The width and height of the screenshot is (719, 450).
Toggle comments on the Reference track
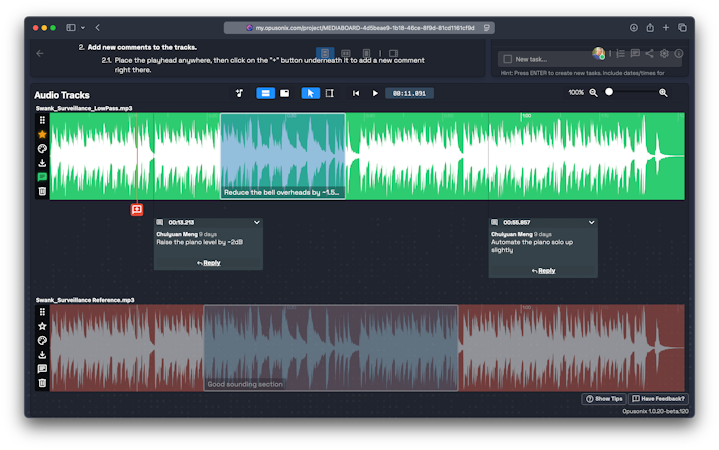point(42,369)
